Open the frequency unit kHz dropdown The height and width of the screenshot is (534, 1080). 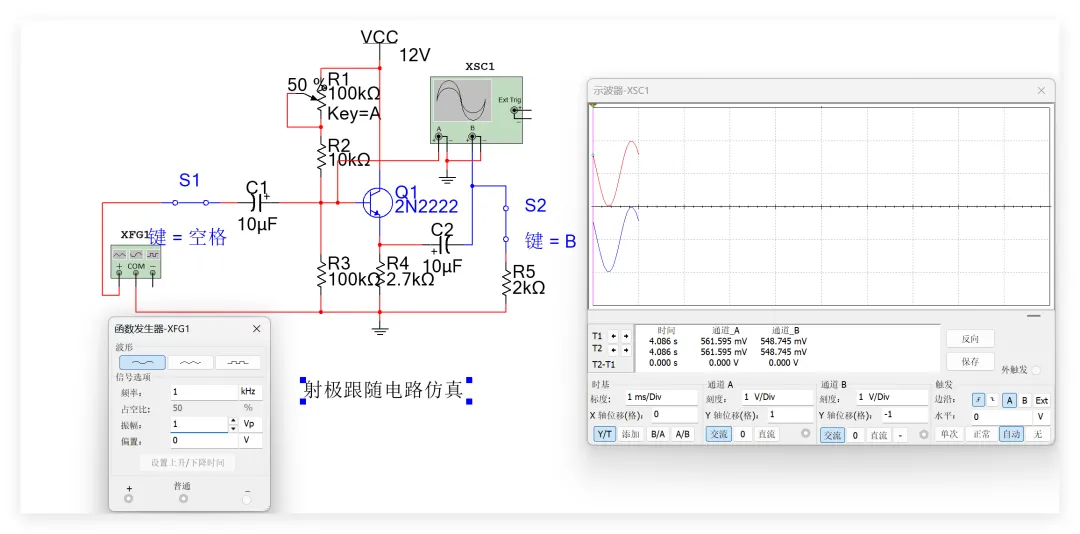coord(250,392)
